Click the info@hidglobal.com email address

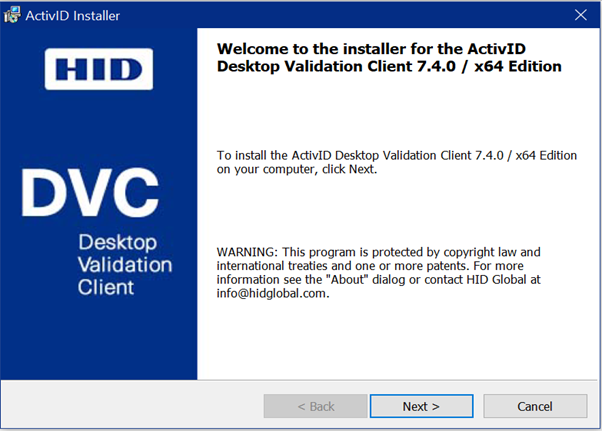coord(273,294)
